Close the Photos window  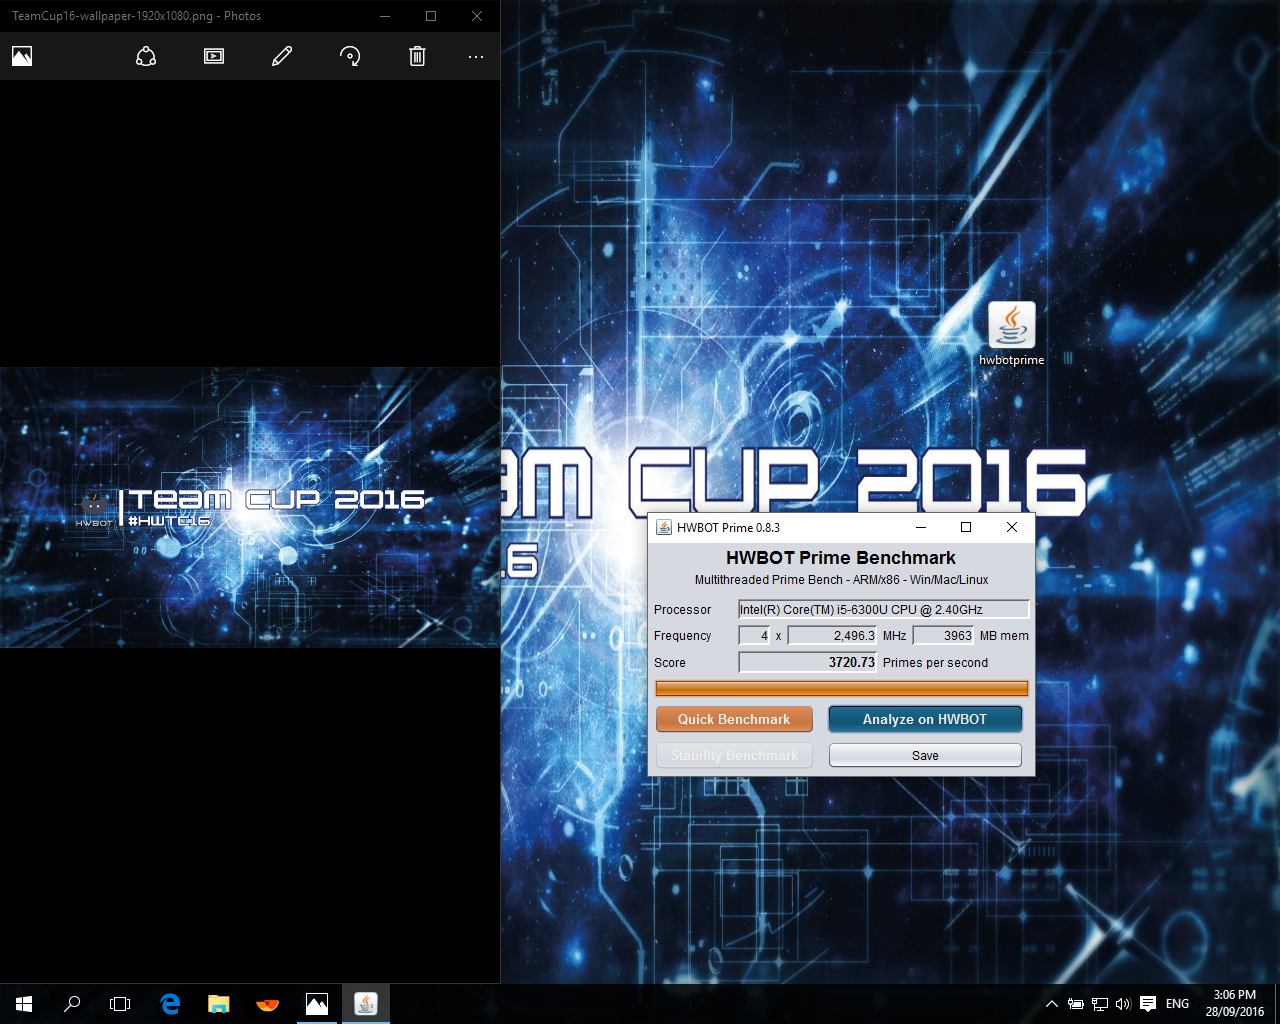coord(477,16)
